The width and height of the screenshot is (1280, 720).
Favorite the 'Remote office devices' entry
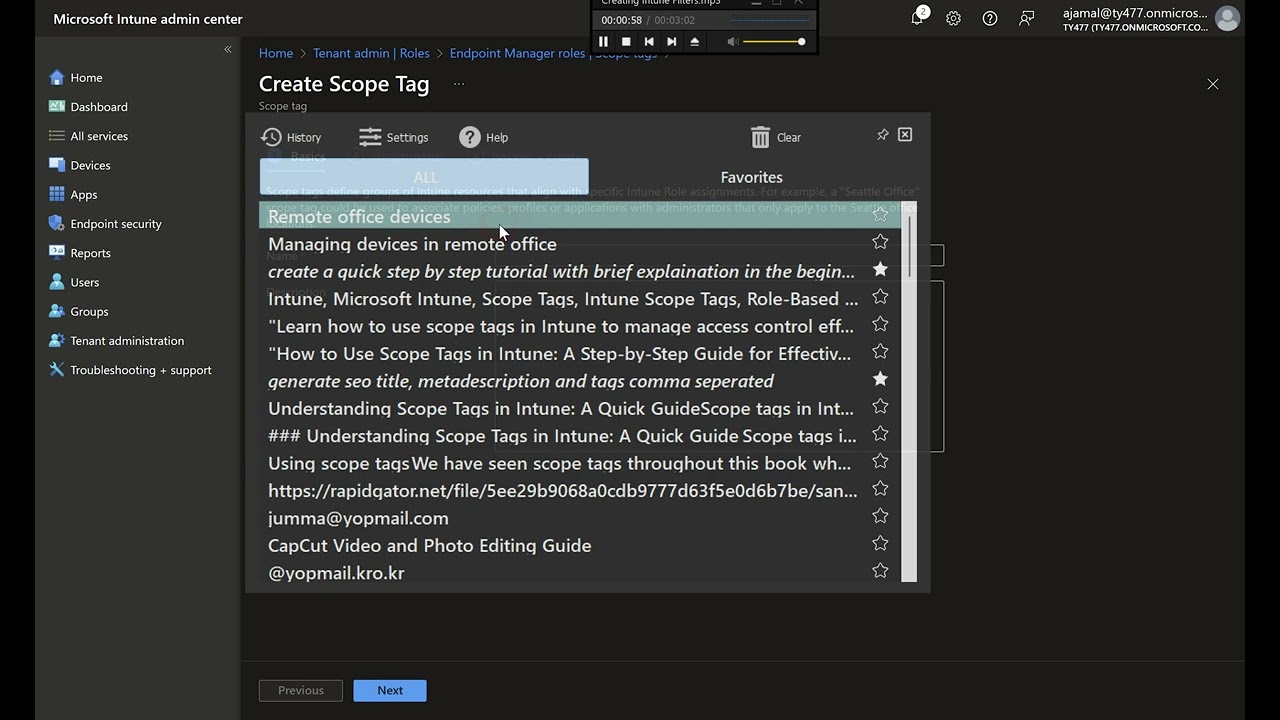click(x=880, y=215)
